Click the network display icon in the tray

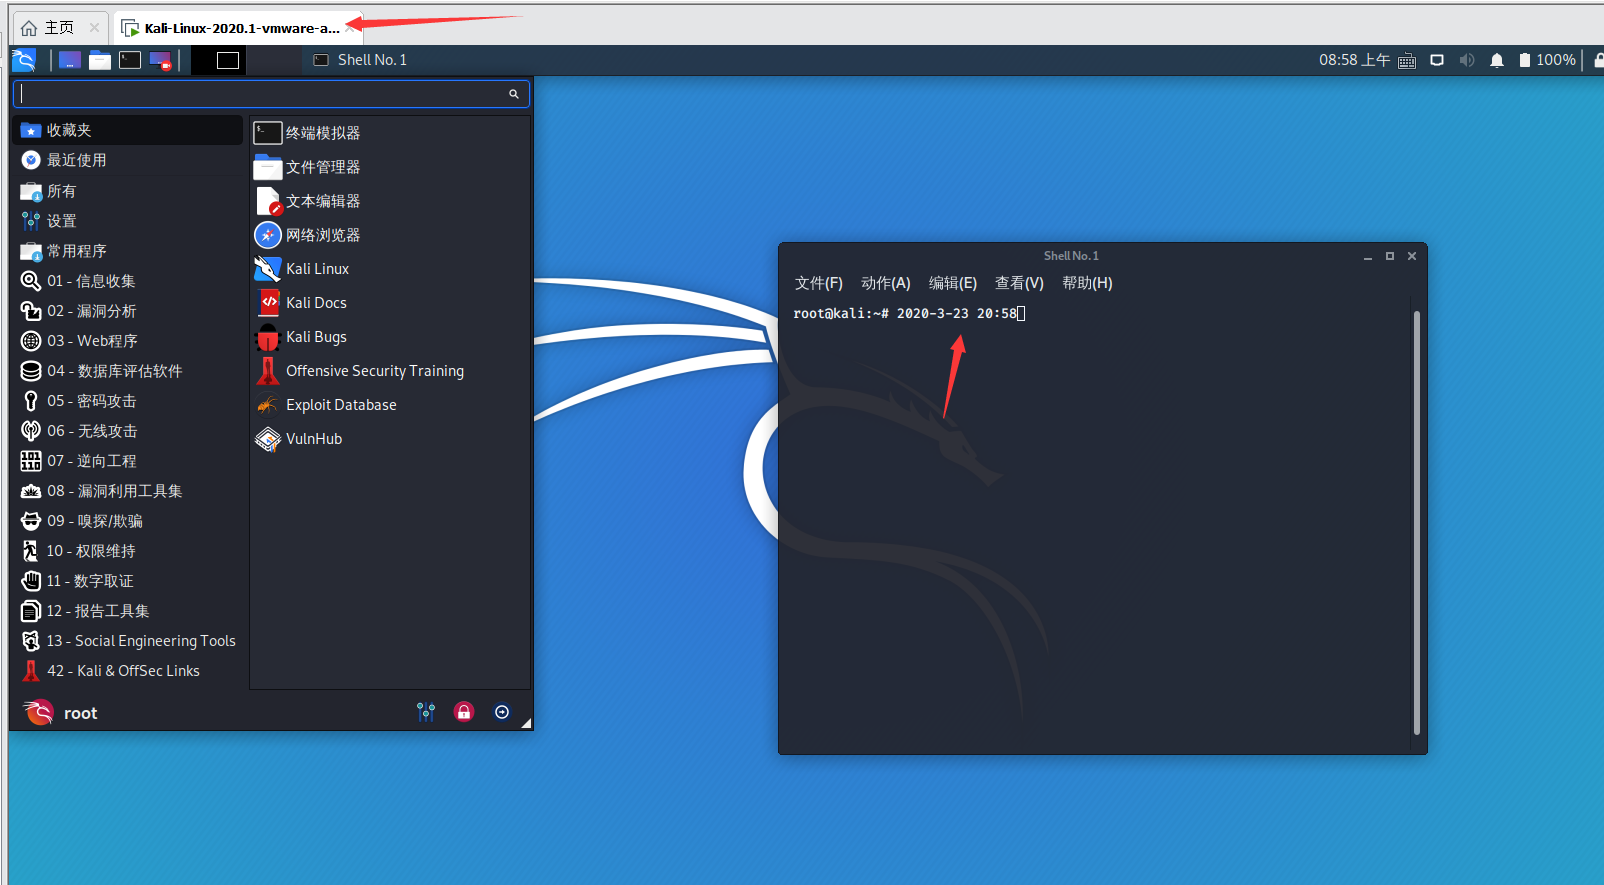(1437, 60)
